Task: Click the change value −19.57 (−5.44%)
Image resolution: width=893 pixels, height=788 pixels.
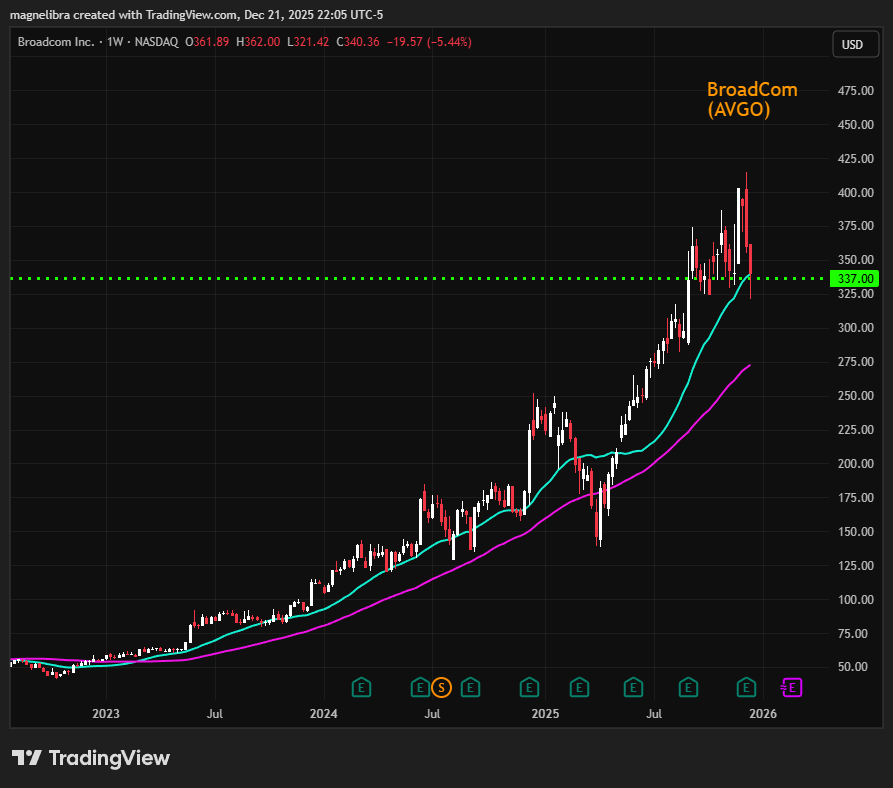Action: point(429,42)
